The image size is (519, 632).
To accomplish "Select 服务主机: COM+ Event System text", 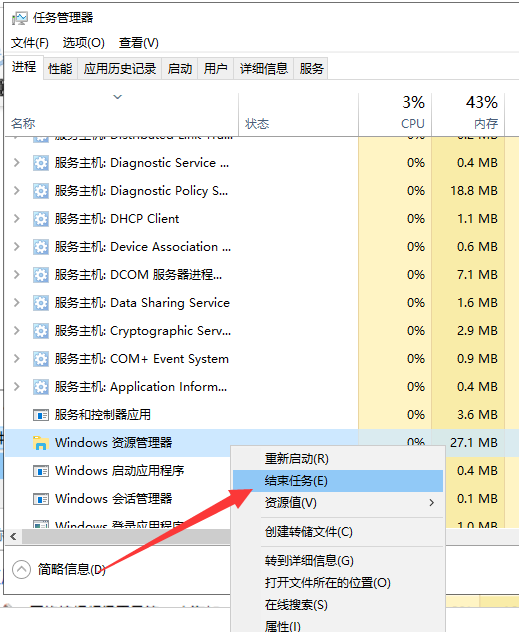I will [142, 359].
